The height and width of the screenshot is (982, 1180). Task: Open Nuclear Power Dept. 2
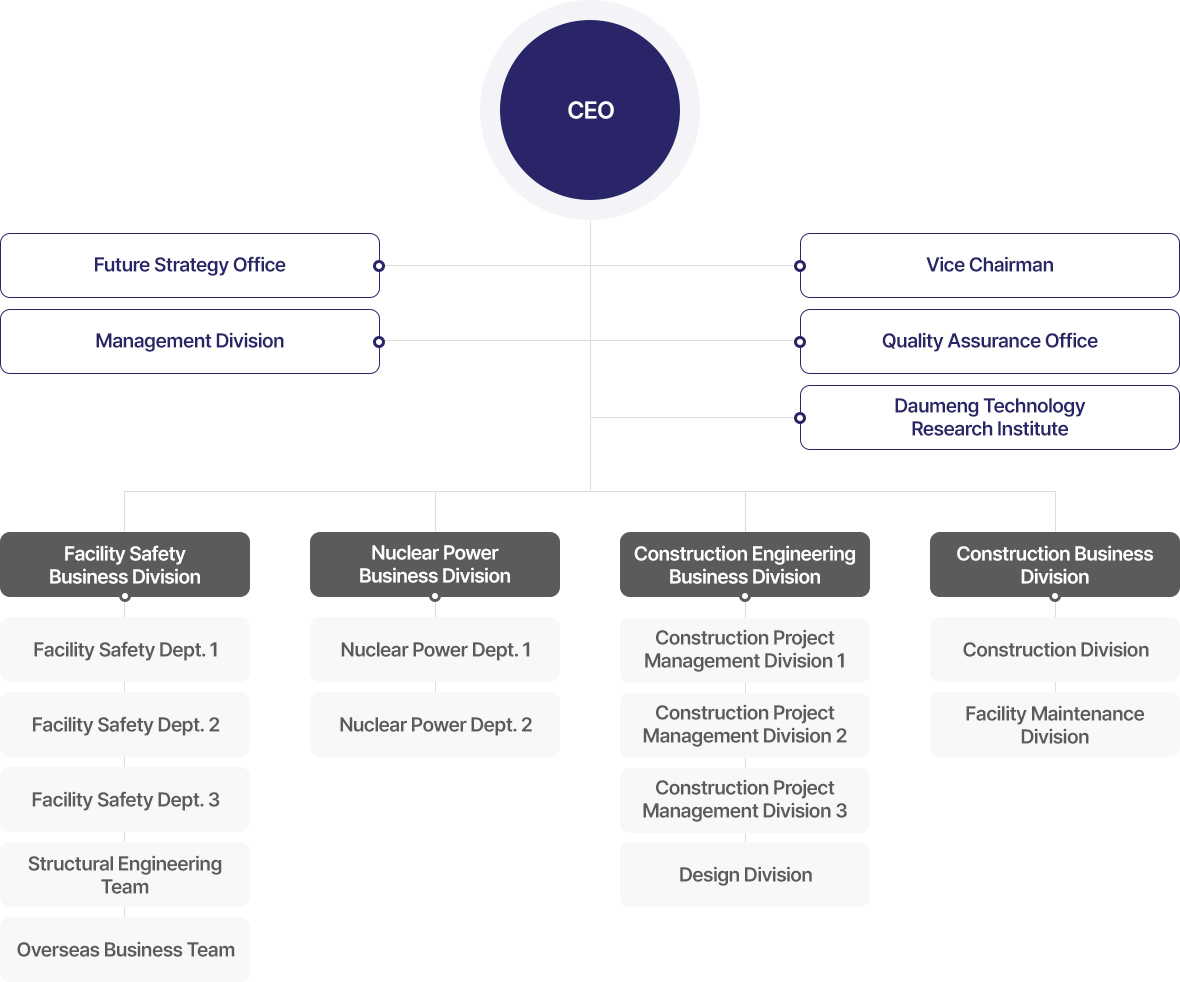tap(435, 725)
